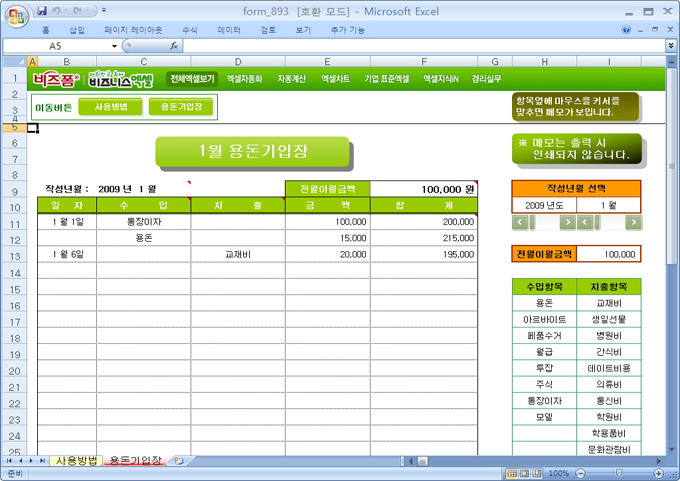680x481 pixels.
Task: Click 엑셀자동화 in the green menu bar
Action: (x=245, y=78)
